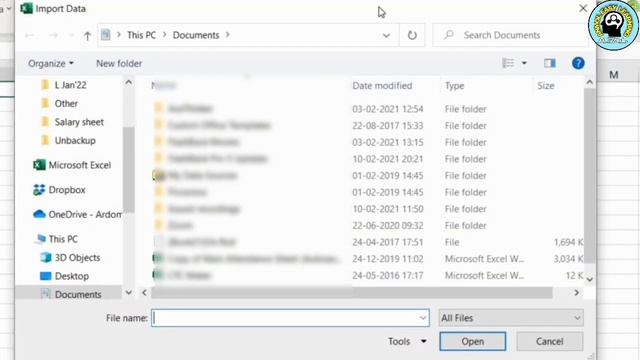640x360 pixels.
Task: Select Dropbox in navigation pane
Action: [x=67, y=190]
